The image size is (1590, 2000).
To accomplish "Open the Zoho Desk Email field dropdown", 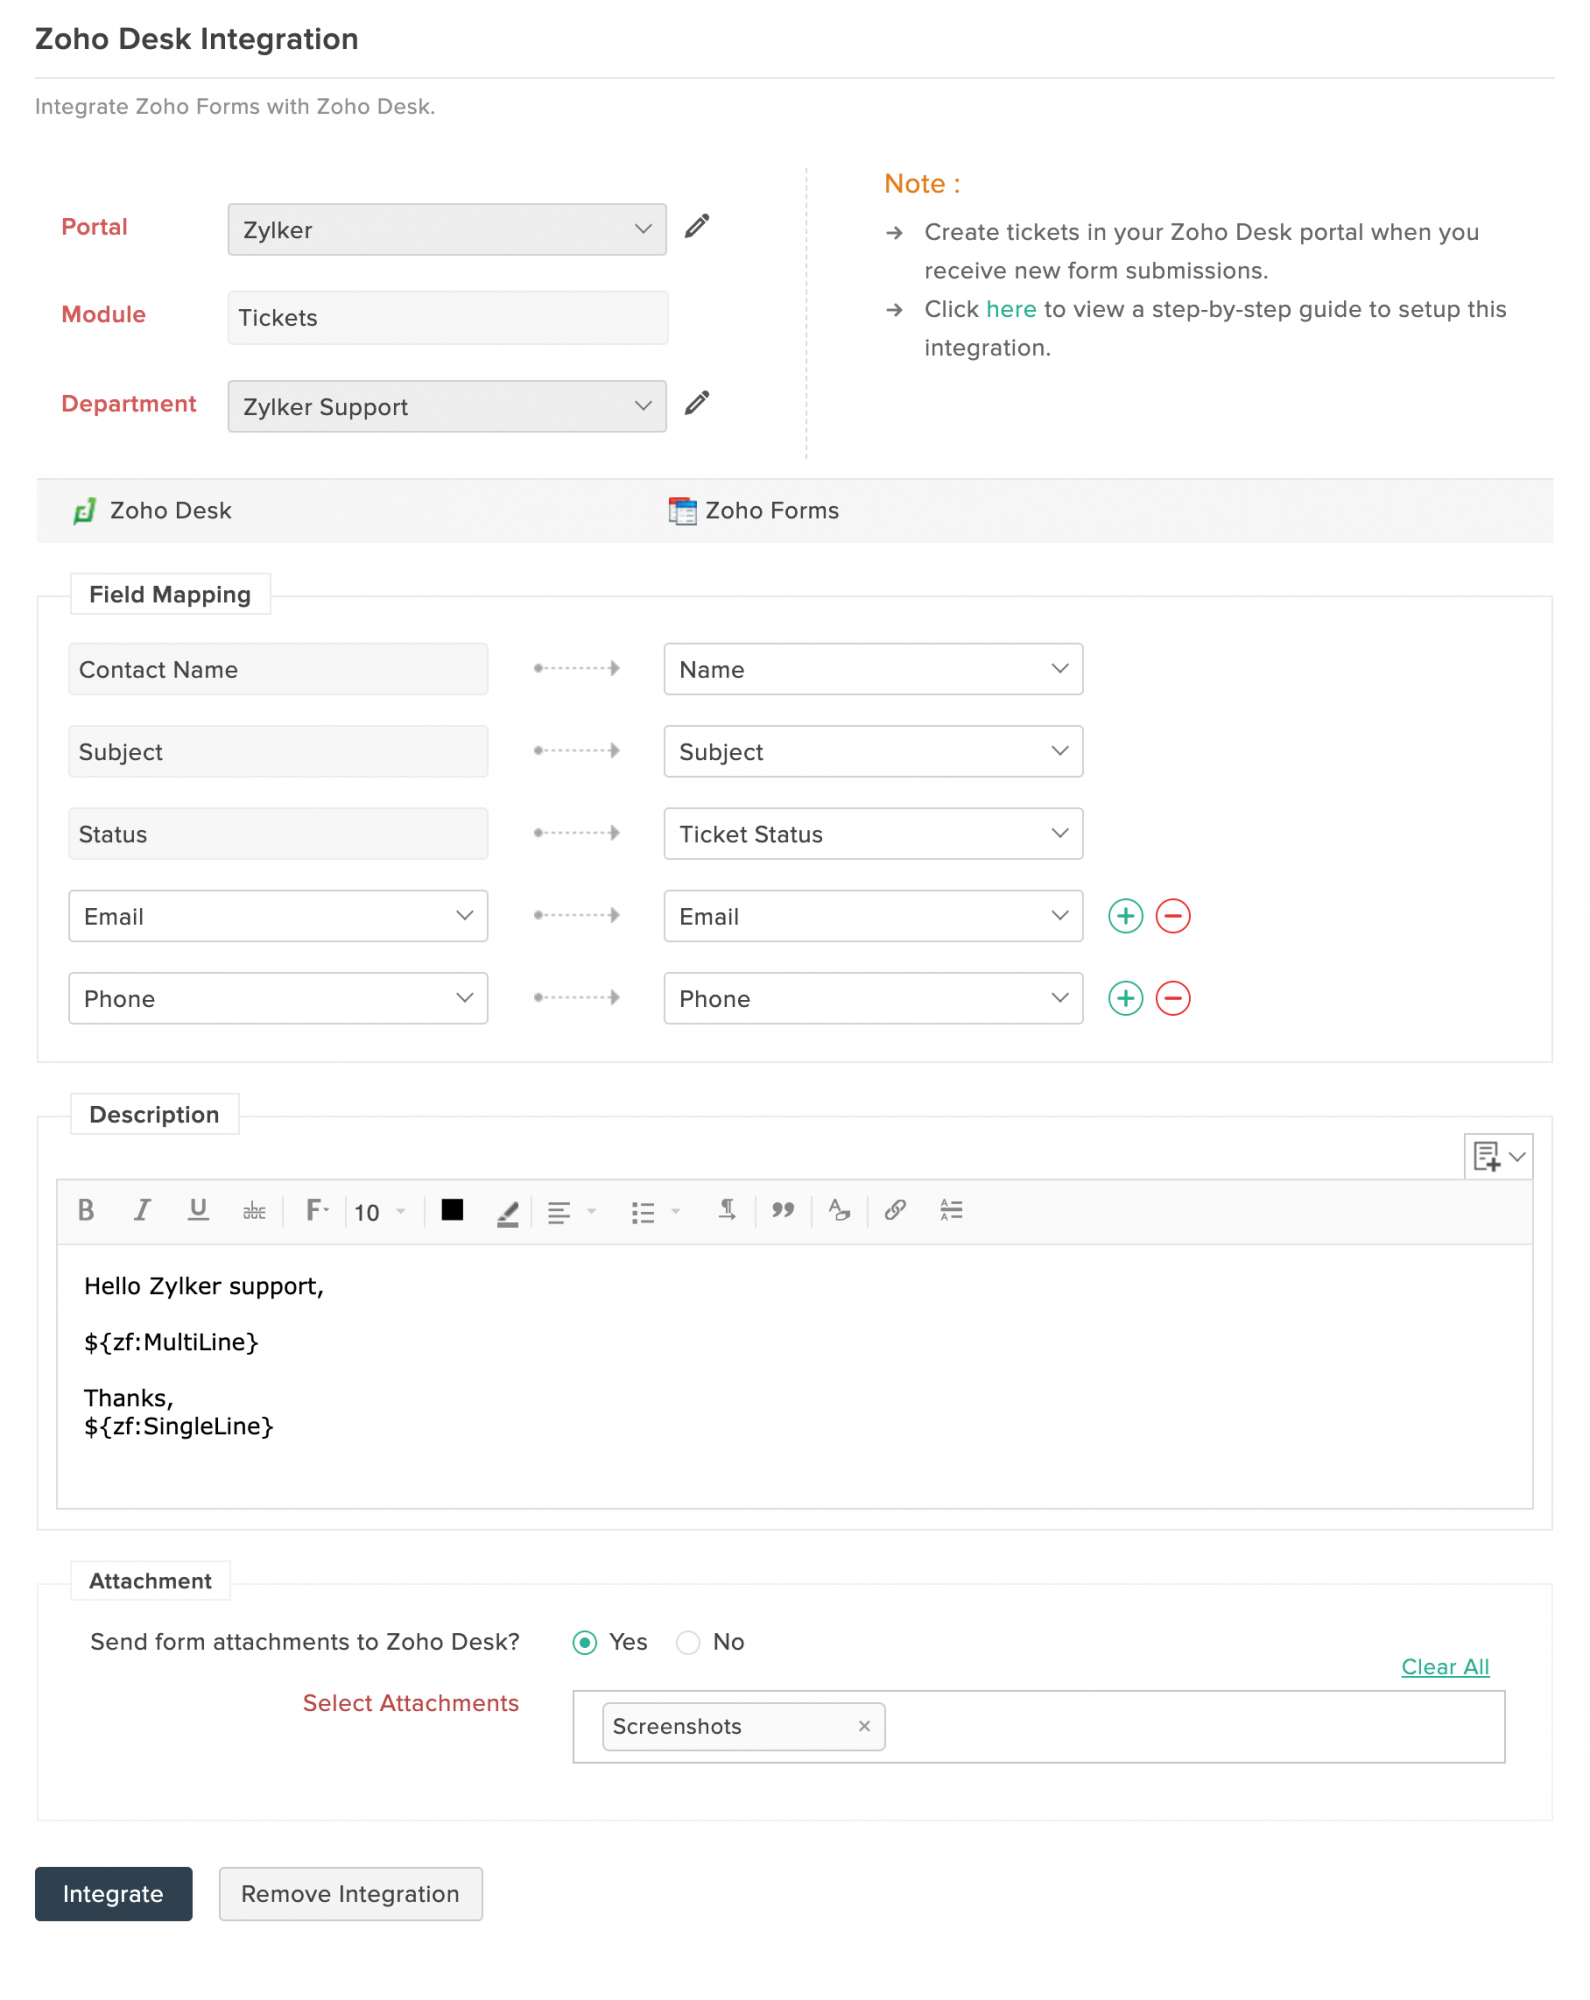I will click(278, 916).
